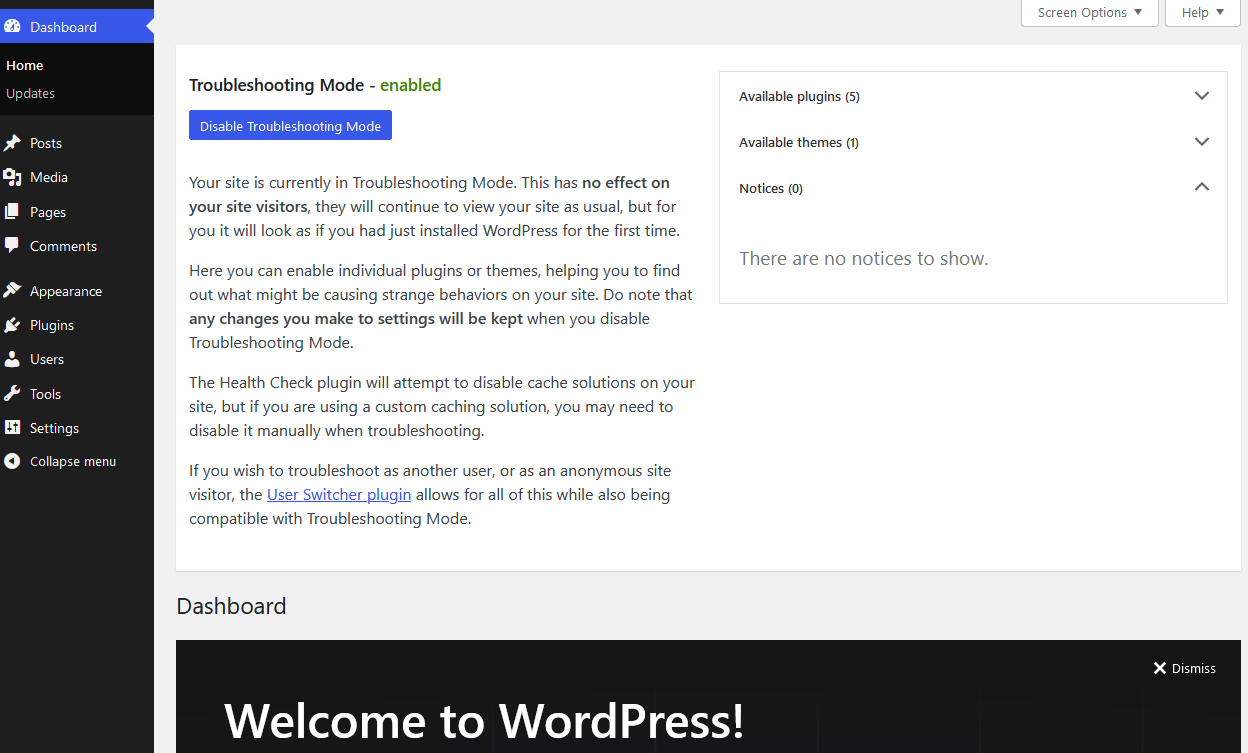This screenshot has height=753, width=1248.
Task: Click the 'Troubleshooting Mode - enabled' heading
Action: tap(315, 85)
